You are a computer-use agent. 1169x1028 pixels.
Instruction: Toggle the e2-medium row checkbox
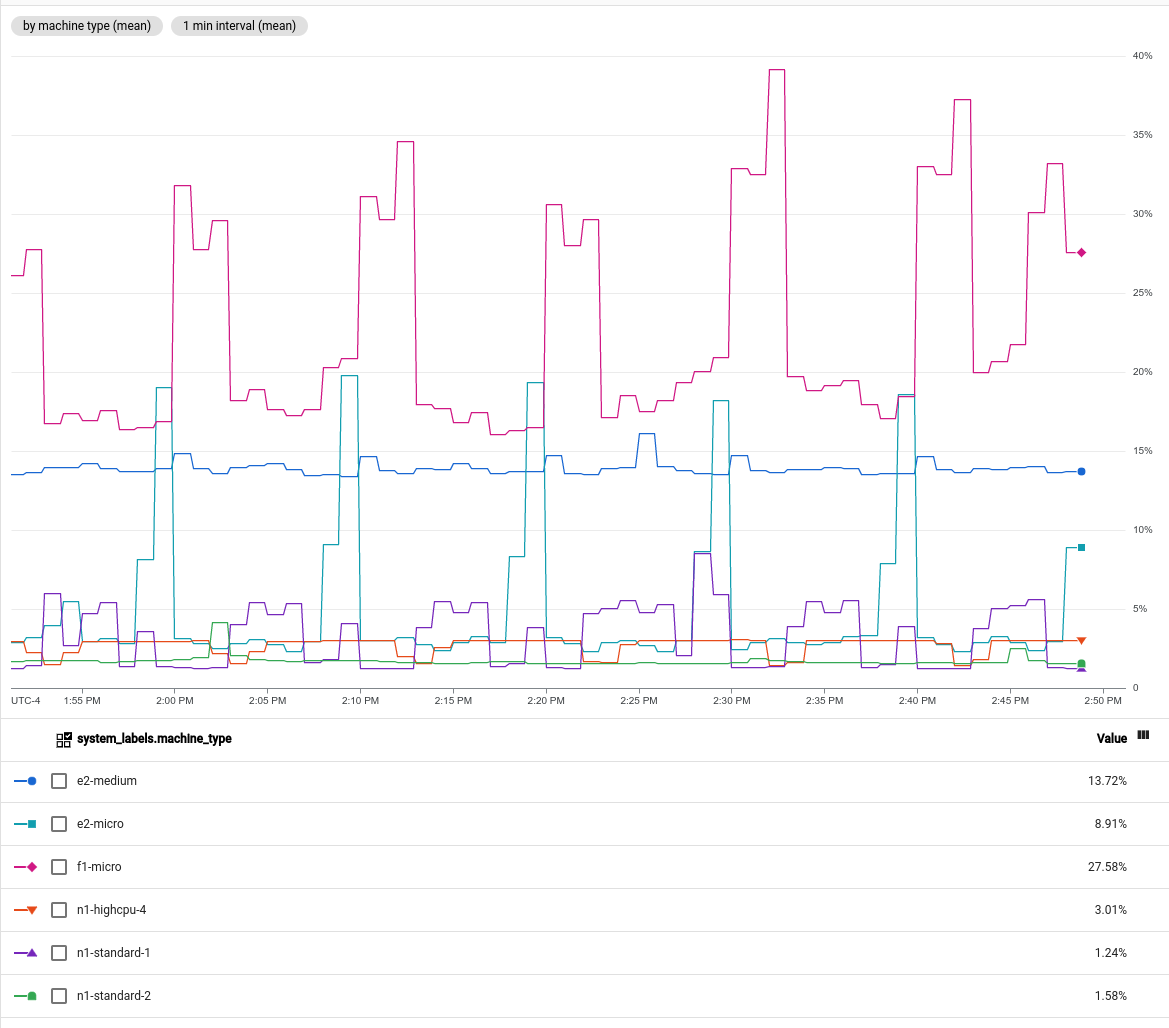[58, 780]
